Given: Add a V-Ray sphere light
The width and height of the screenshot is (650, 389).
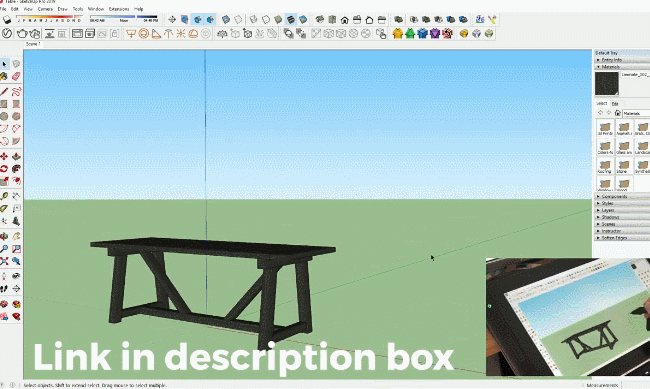Looking at the screenshot, I should click(x=144, y=34).
